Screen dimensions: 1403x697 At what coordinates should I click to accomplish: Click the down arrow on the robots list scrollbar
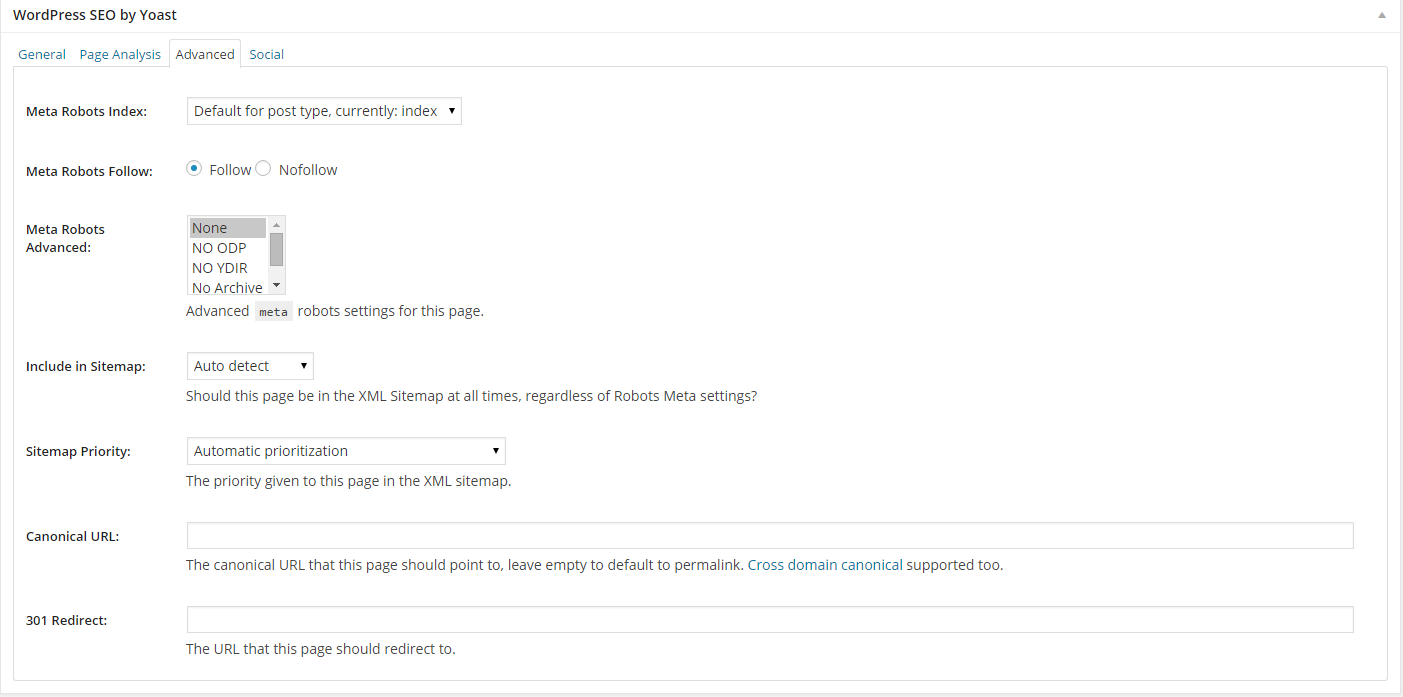(x=276, y=285)
